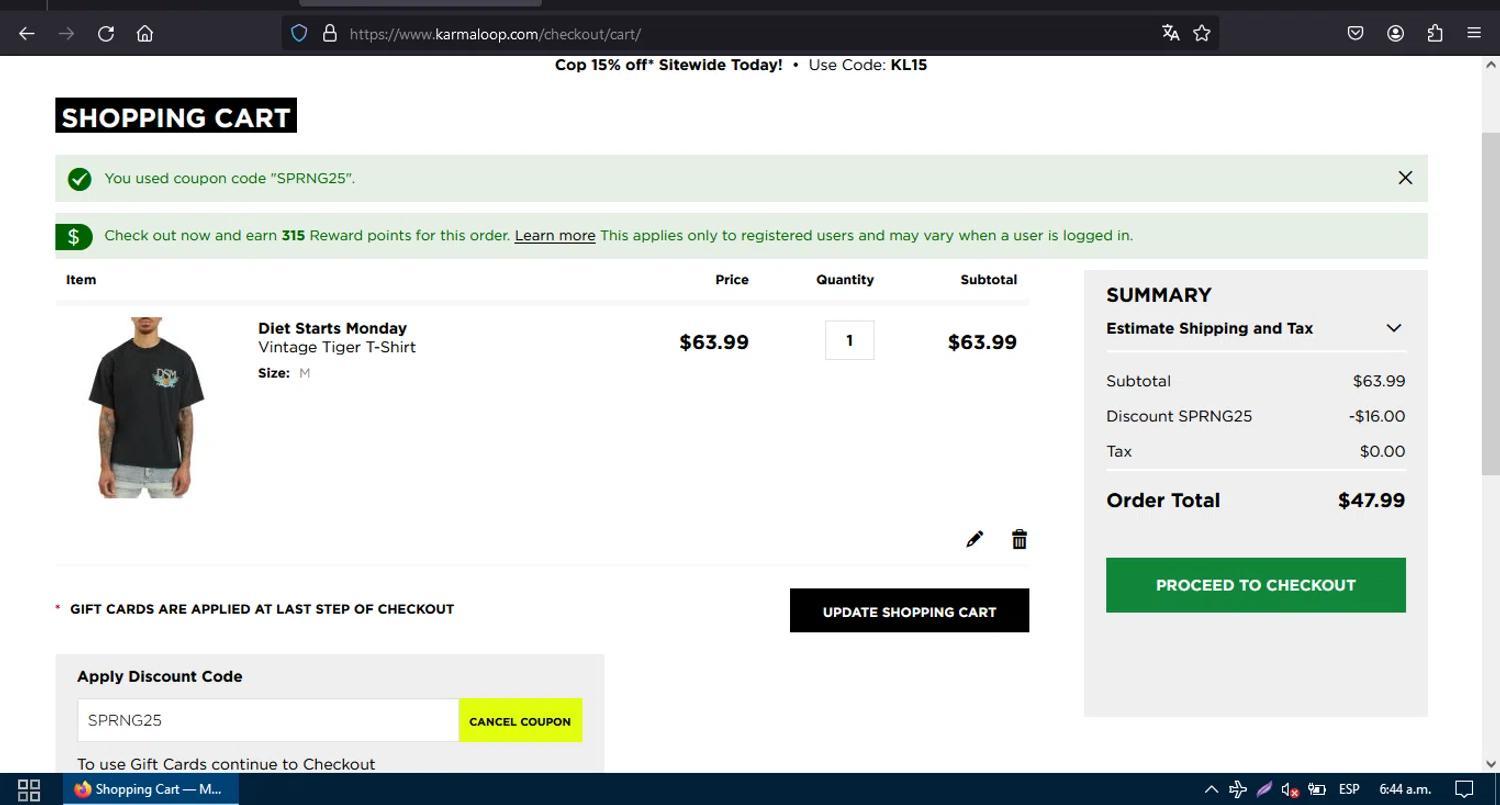Cancel the SPRNG25 coupon
The image size is (1500, 805).
[x=520, y=721]
